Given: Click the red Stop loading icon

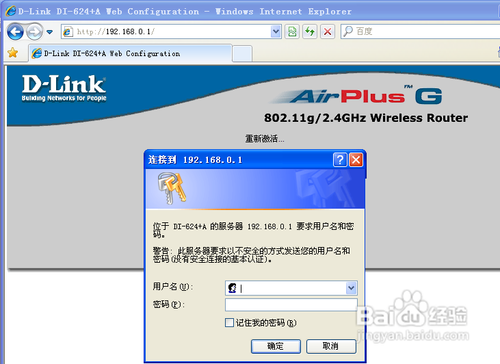Looking at the screenshot, I should pyautogui.click(x=327, y=32).
